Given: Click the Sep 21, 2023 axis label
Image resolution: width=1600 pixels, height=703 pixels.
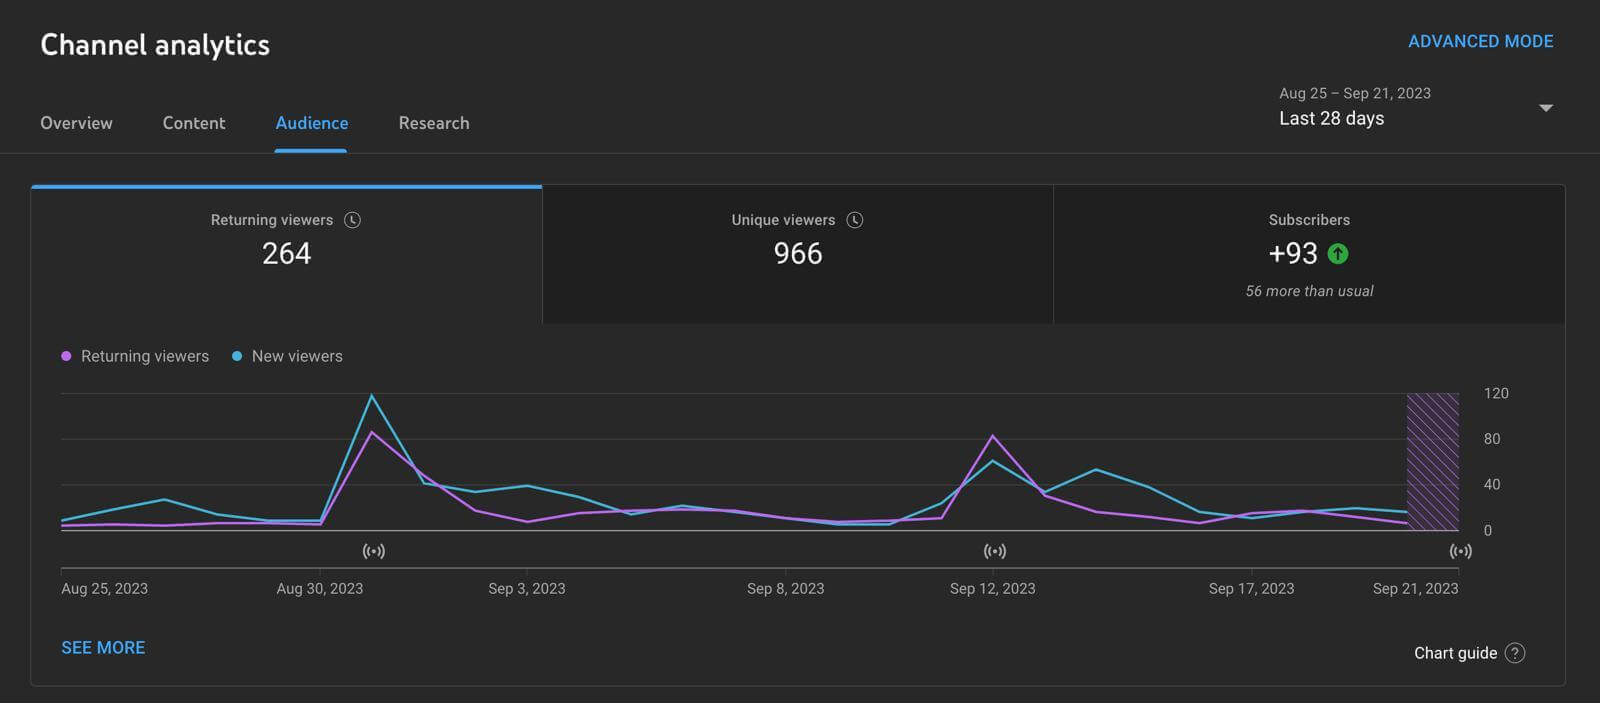Looking at the screenshot, I should coord(1415,589).
